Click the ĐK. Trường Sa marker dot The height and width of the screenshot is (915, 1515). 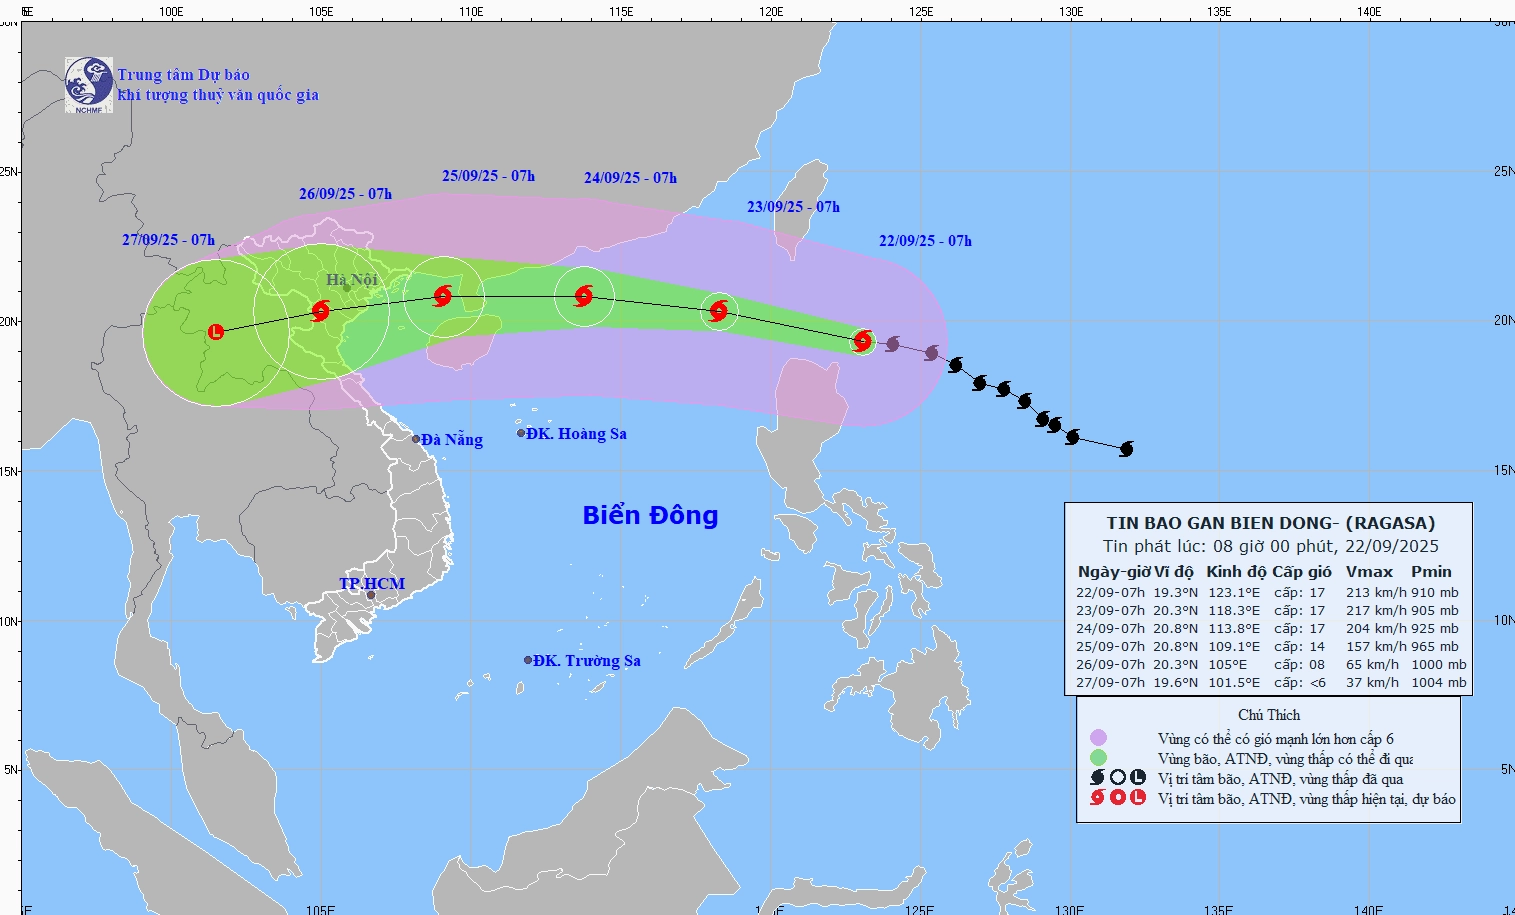pyautogui.click(x=528, y=660)
